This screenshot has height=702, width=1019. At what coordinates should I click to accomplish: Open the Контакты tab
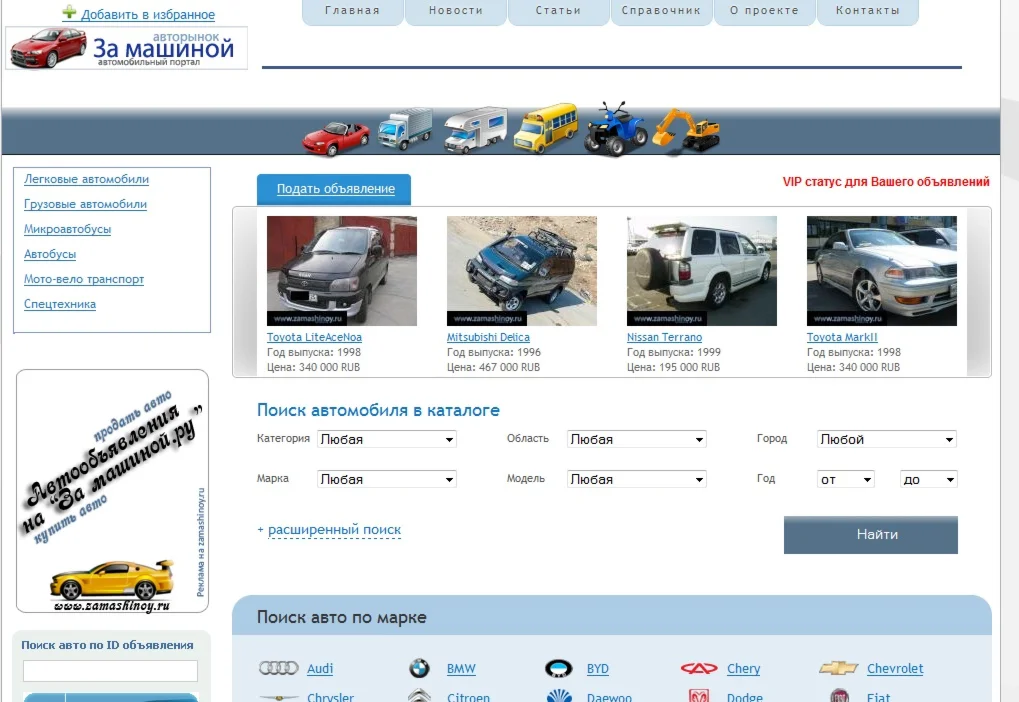pos(866,9)
